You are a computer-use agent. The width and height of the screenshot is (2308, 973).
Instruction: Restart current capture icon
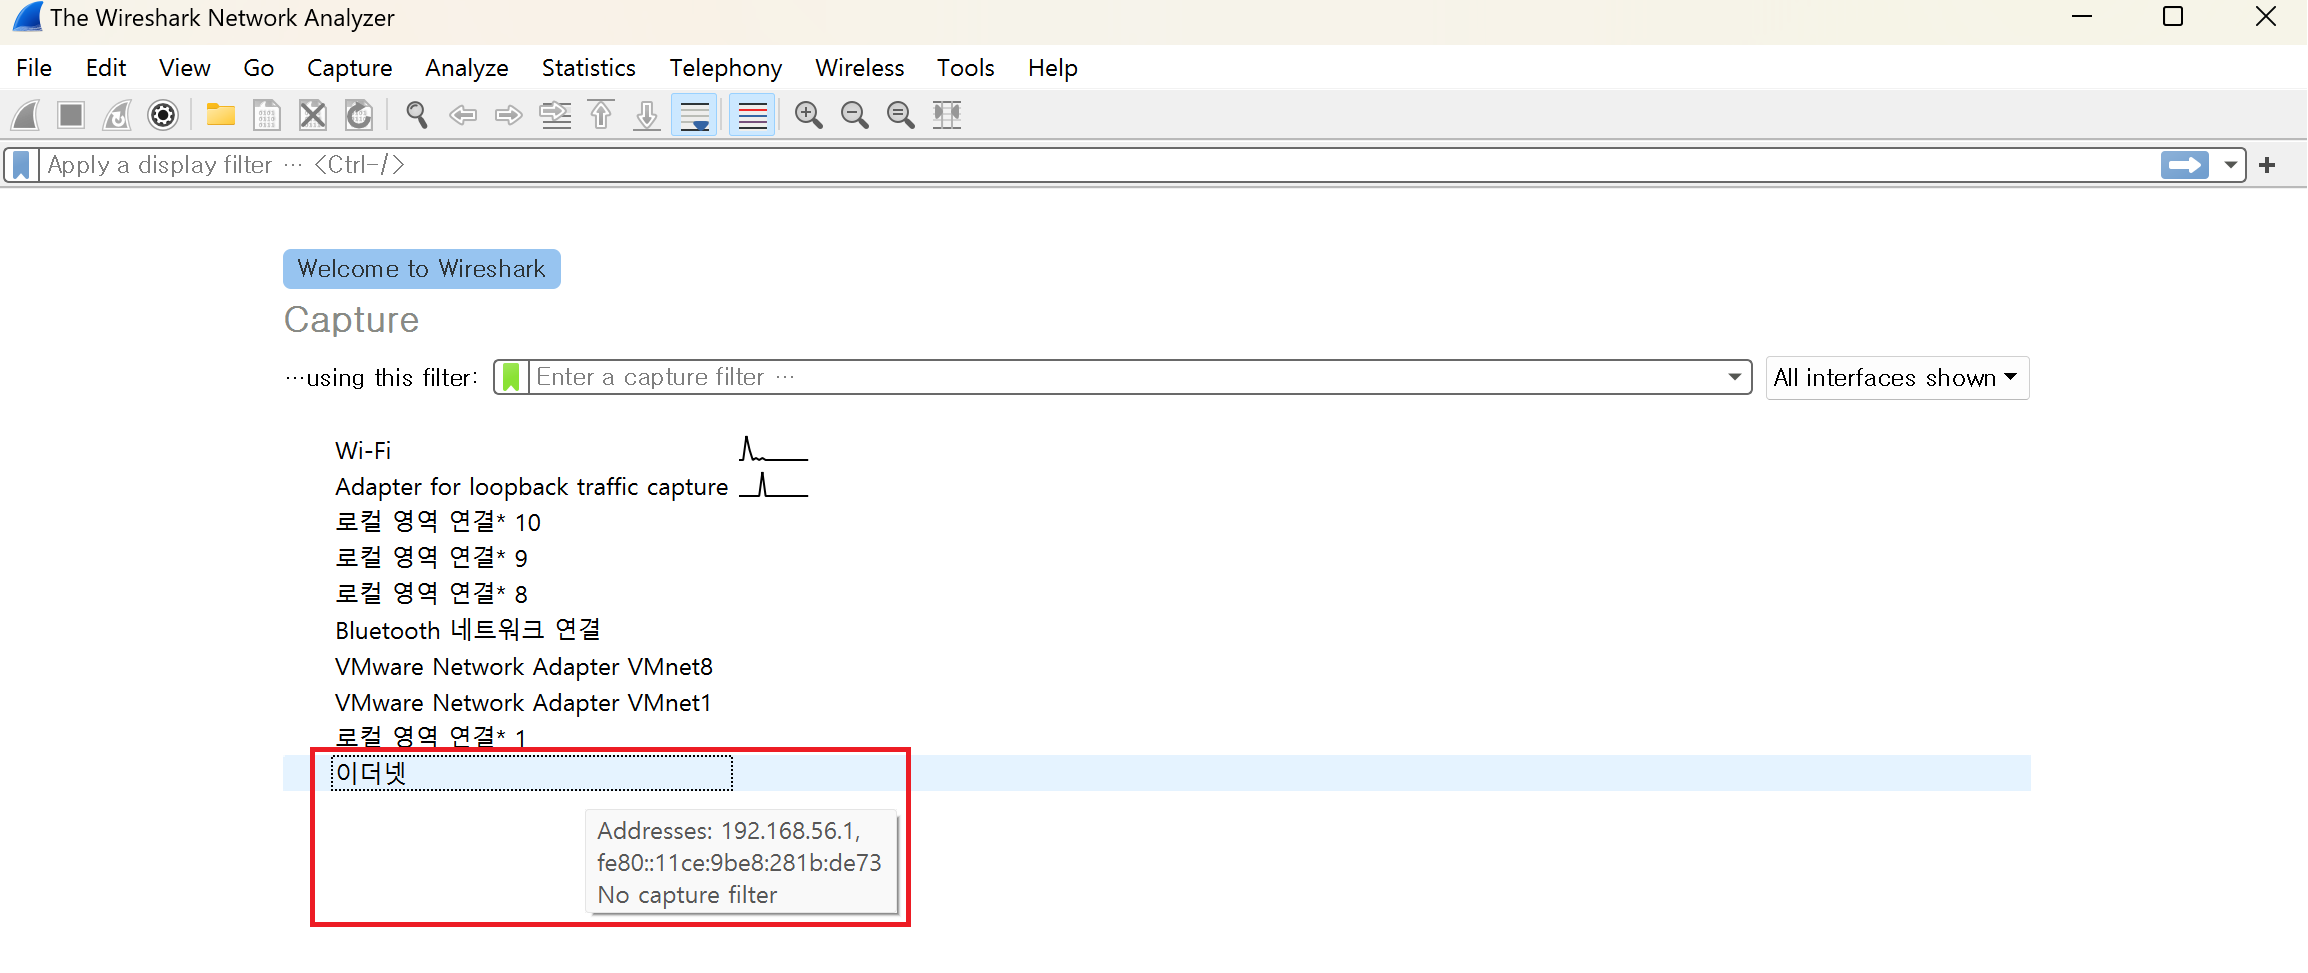pyautogui.click(x=117, y=115)
